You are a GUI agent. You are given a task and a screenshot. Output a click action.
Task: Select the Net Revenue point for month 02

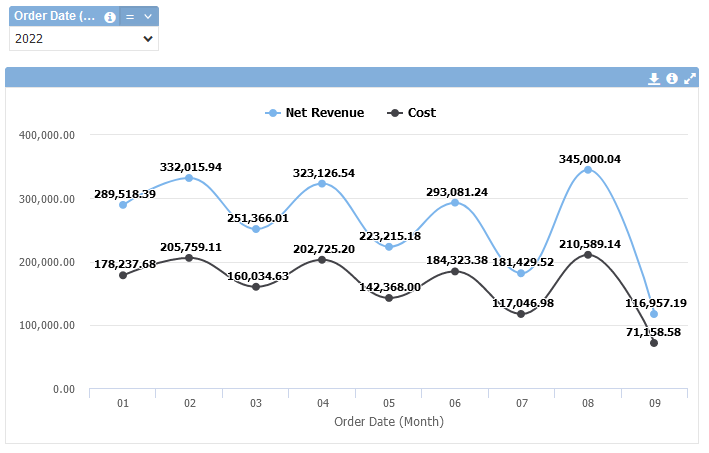[189, 178]
